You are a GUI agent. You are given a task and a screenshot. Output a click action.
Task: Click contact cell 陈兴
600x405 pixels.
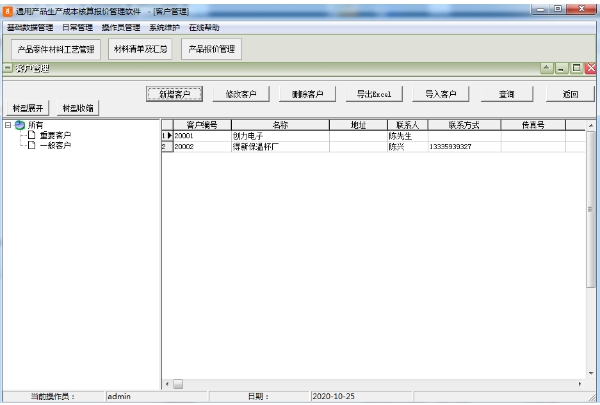click(x=408, y=147)
